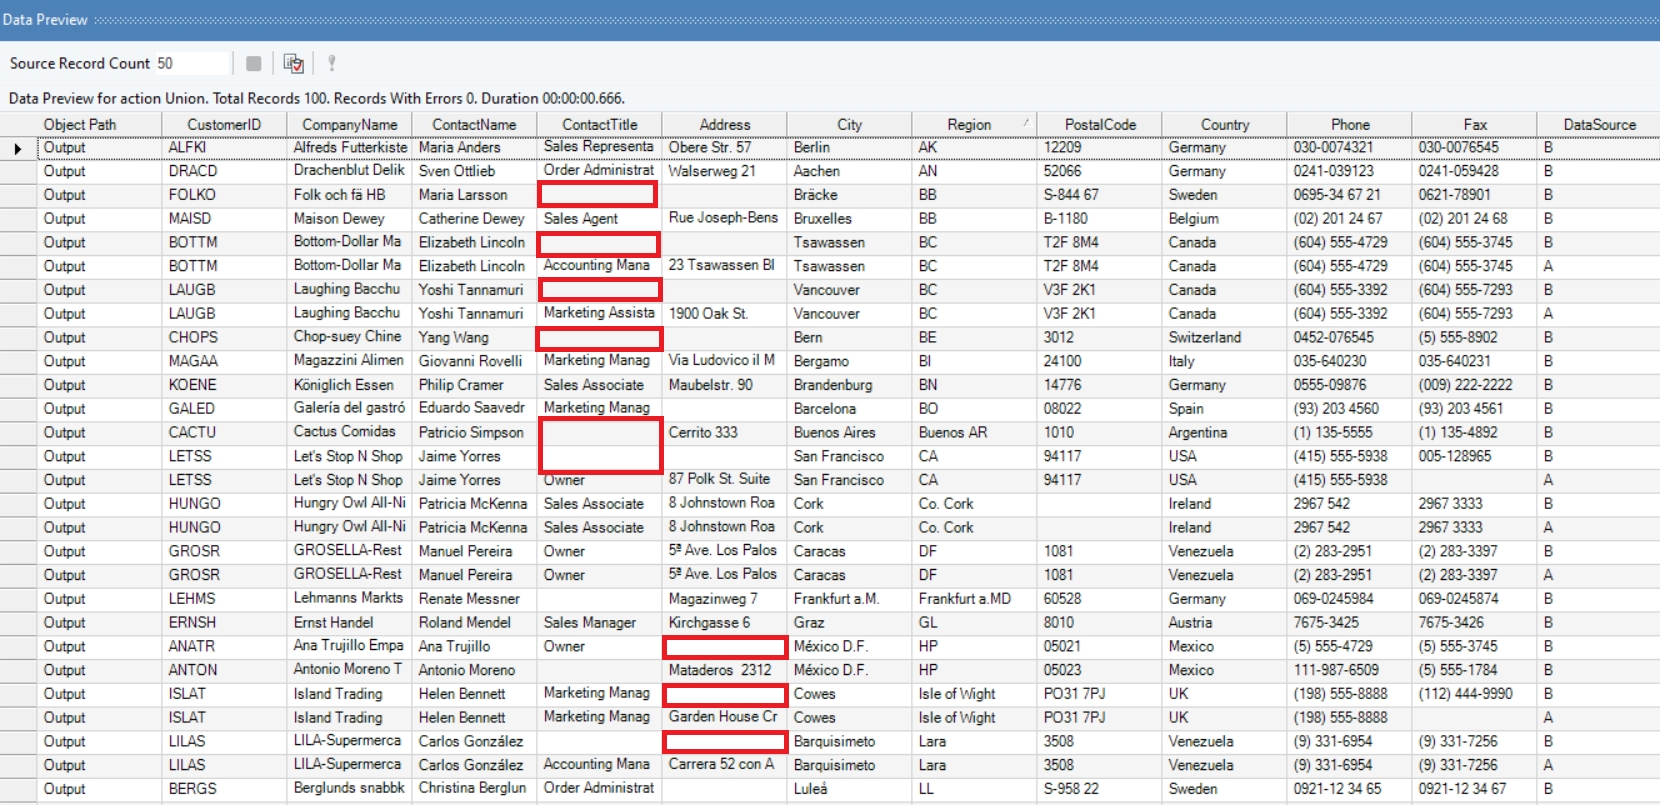Click the Data Preview panel title bar

pyautogui.click(x=830, y=20)
